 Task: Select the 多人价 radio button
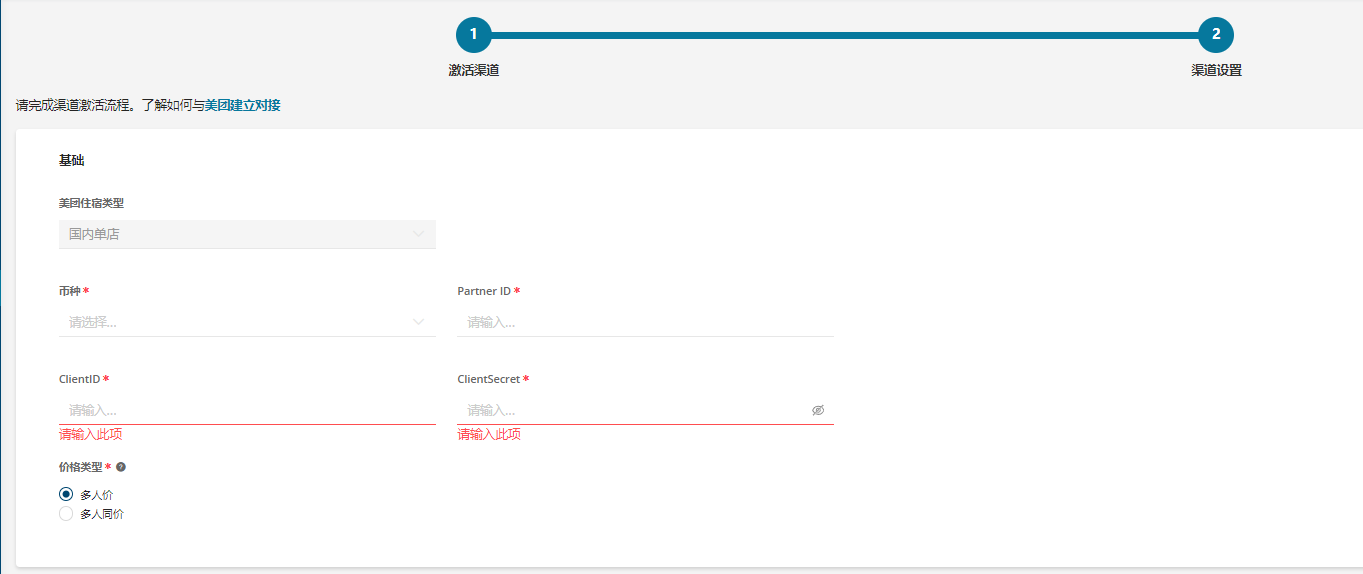coord(66,494)
